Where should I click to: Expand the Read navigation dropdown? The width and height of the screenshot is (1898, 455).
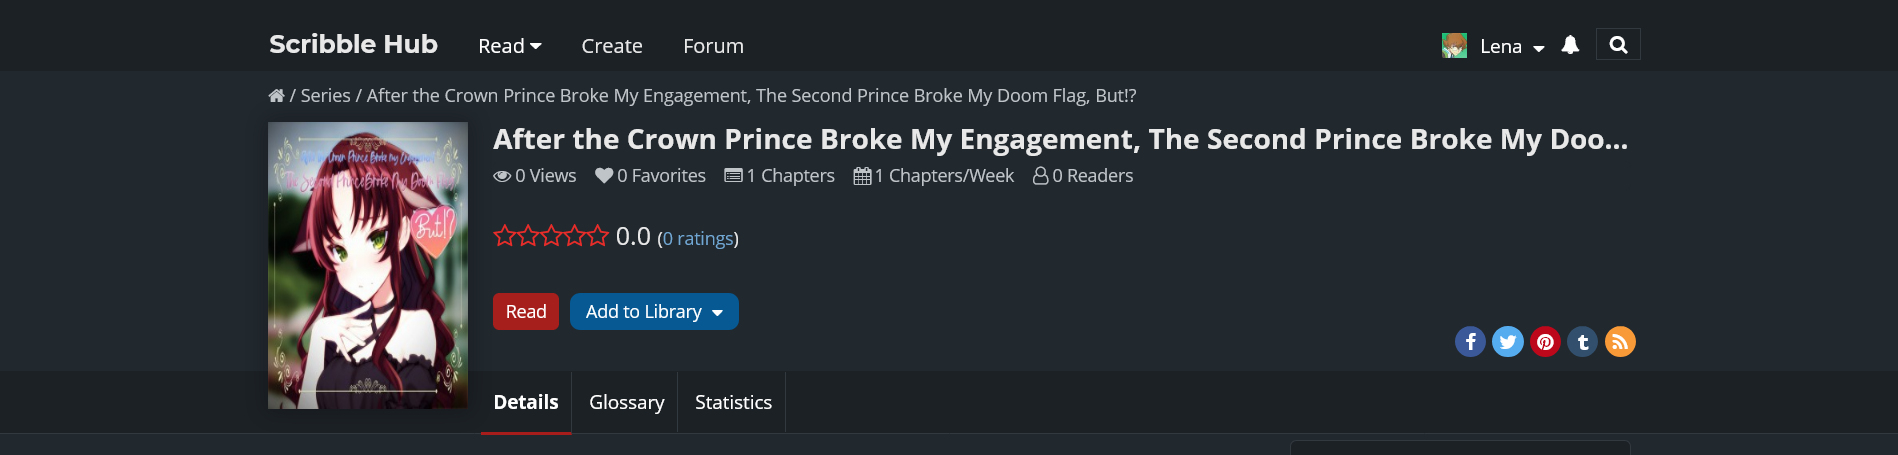(509, 46)
